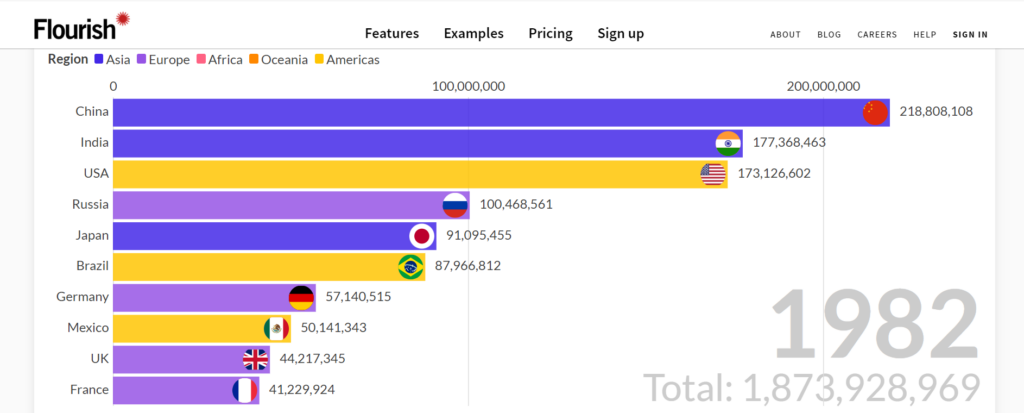Toggle the Europe region legend filter
Image resolution: width=1024 pixels, height=413 pixels.
(x=163, y=59)
